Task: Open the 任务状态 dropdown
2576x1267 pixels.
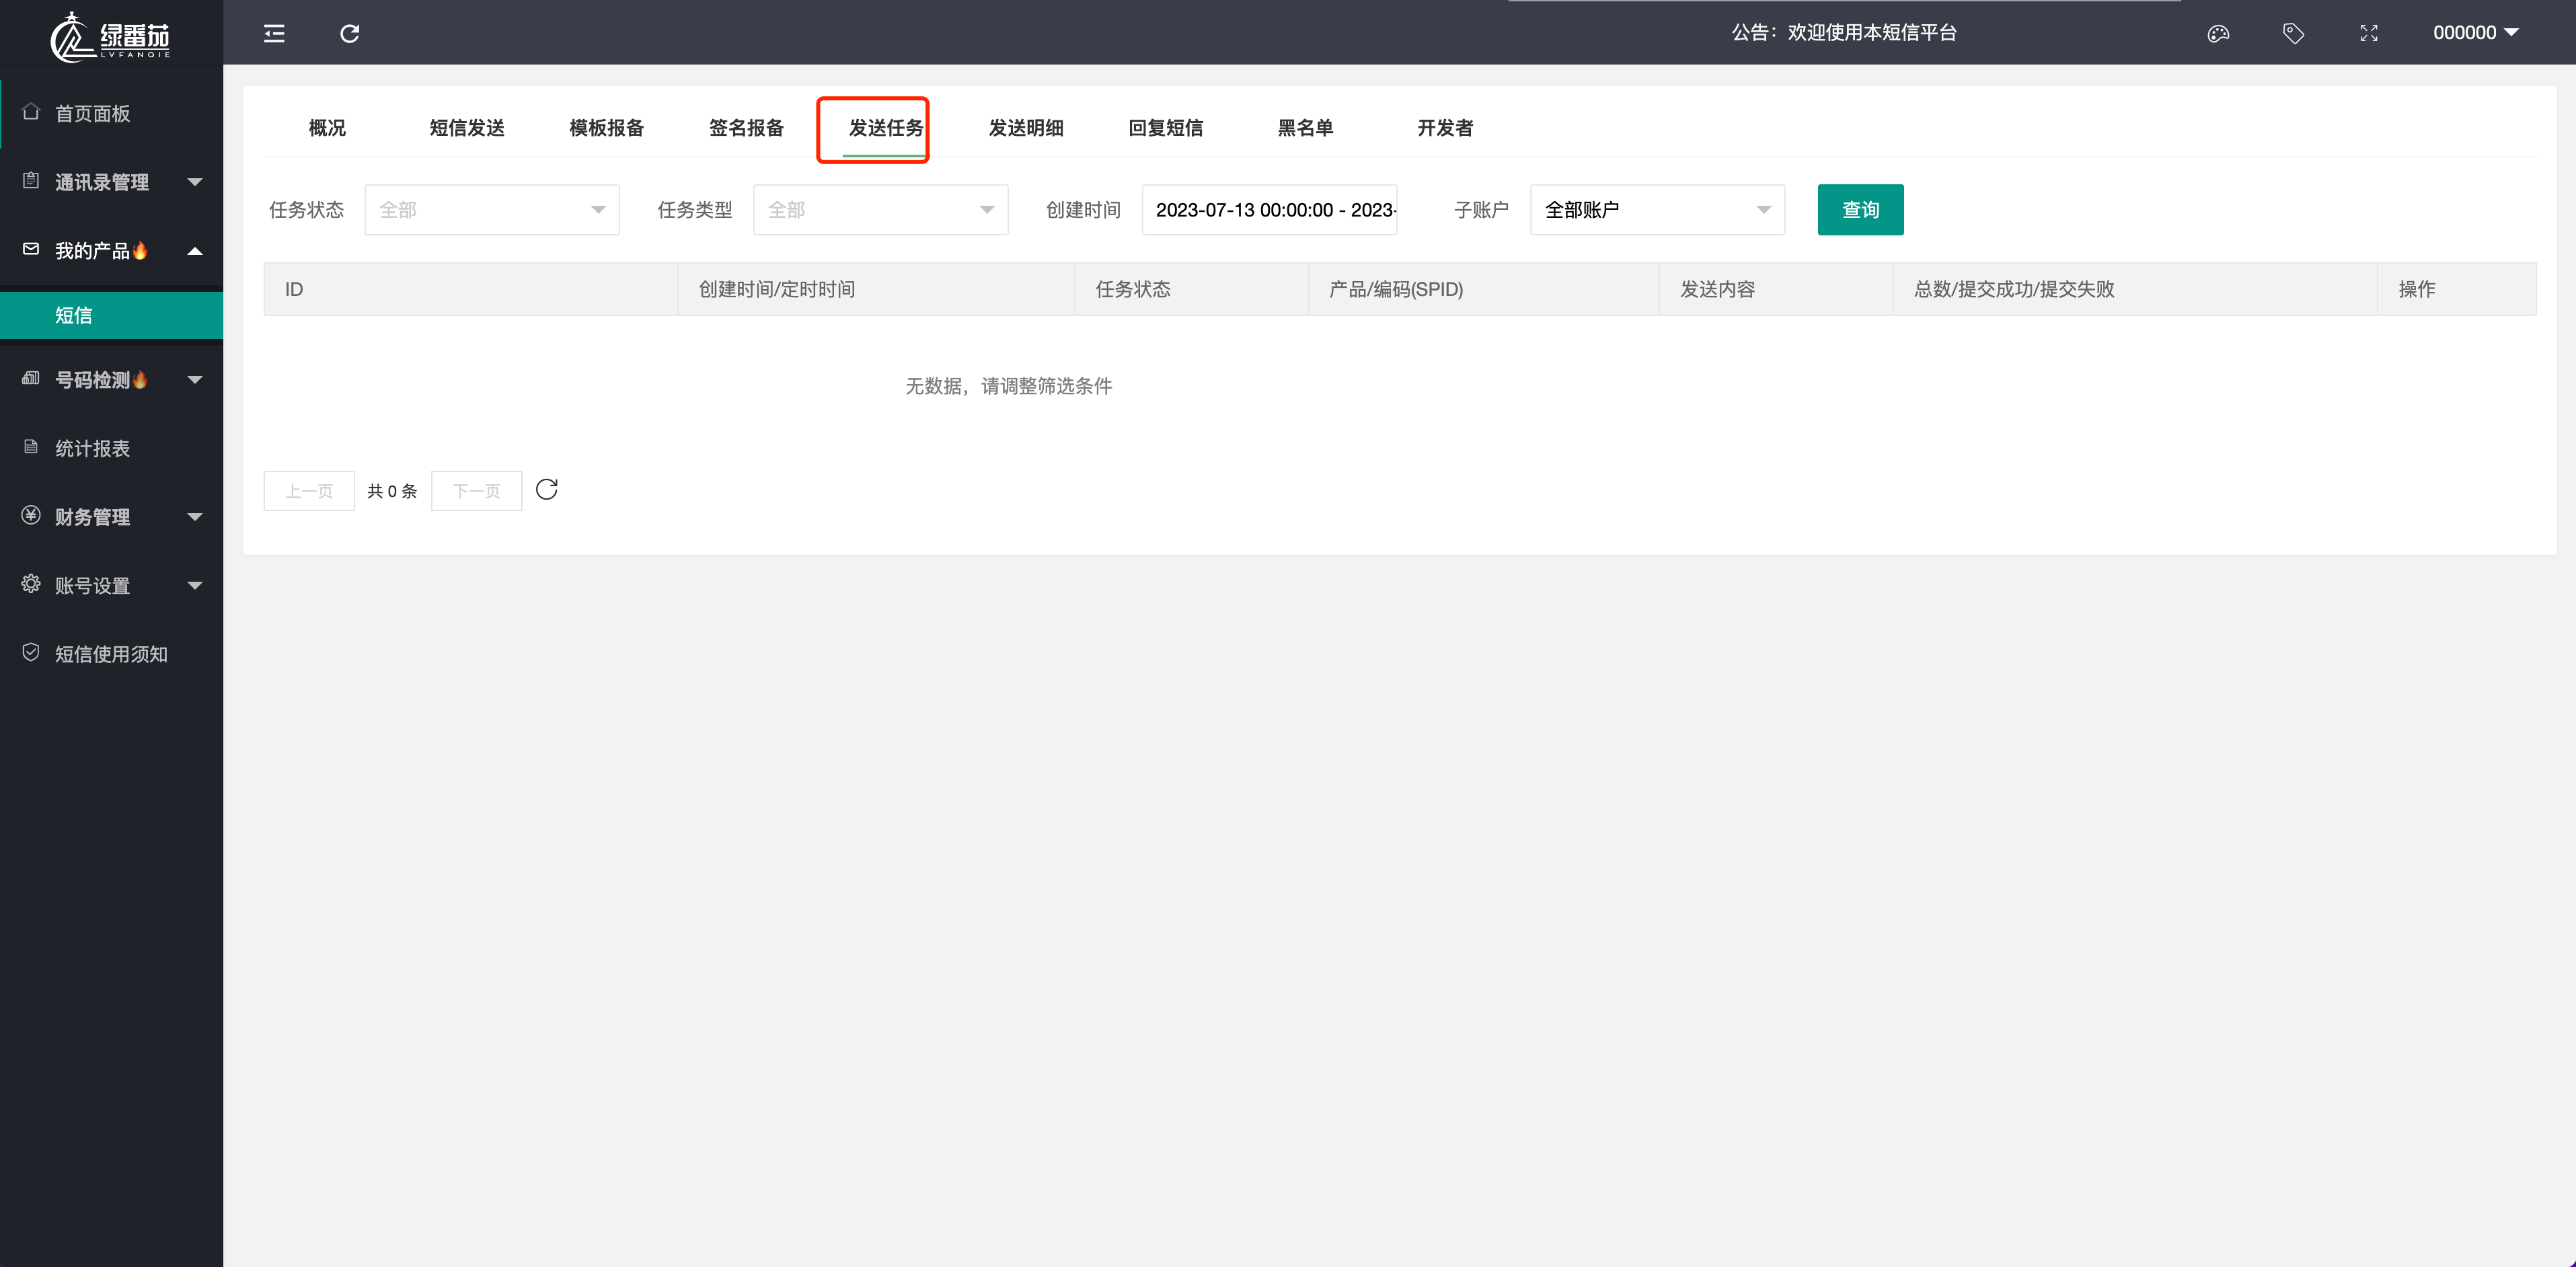Action: click(x=491, y=210)
